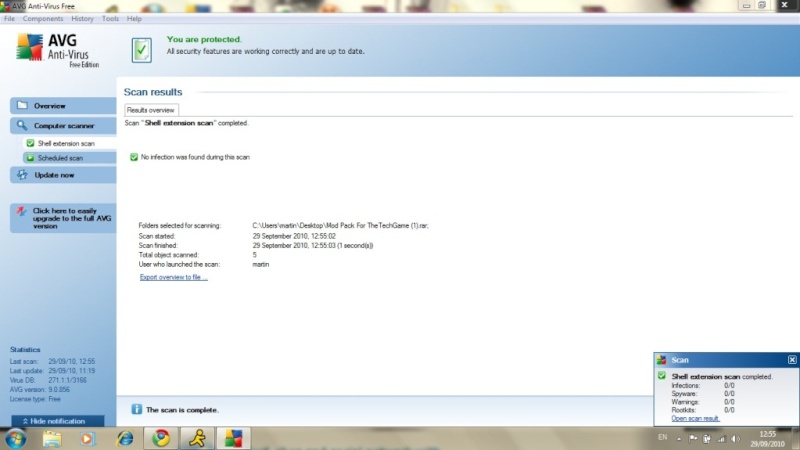The height and width of the screenshot is (450, 800).
Task: Click the Hide notification button
Action: pyautogui.click(x=58, y=421)
